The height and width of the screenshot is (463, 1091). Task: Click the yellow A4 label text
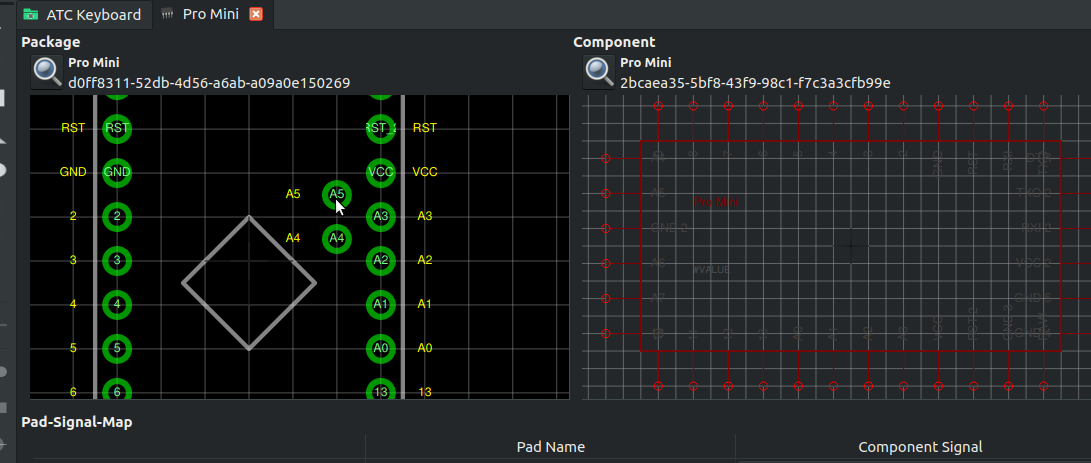click(x=293, y=238)
